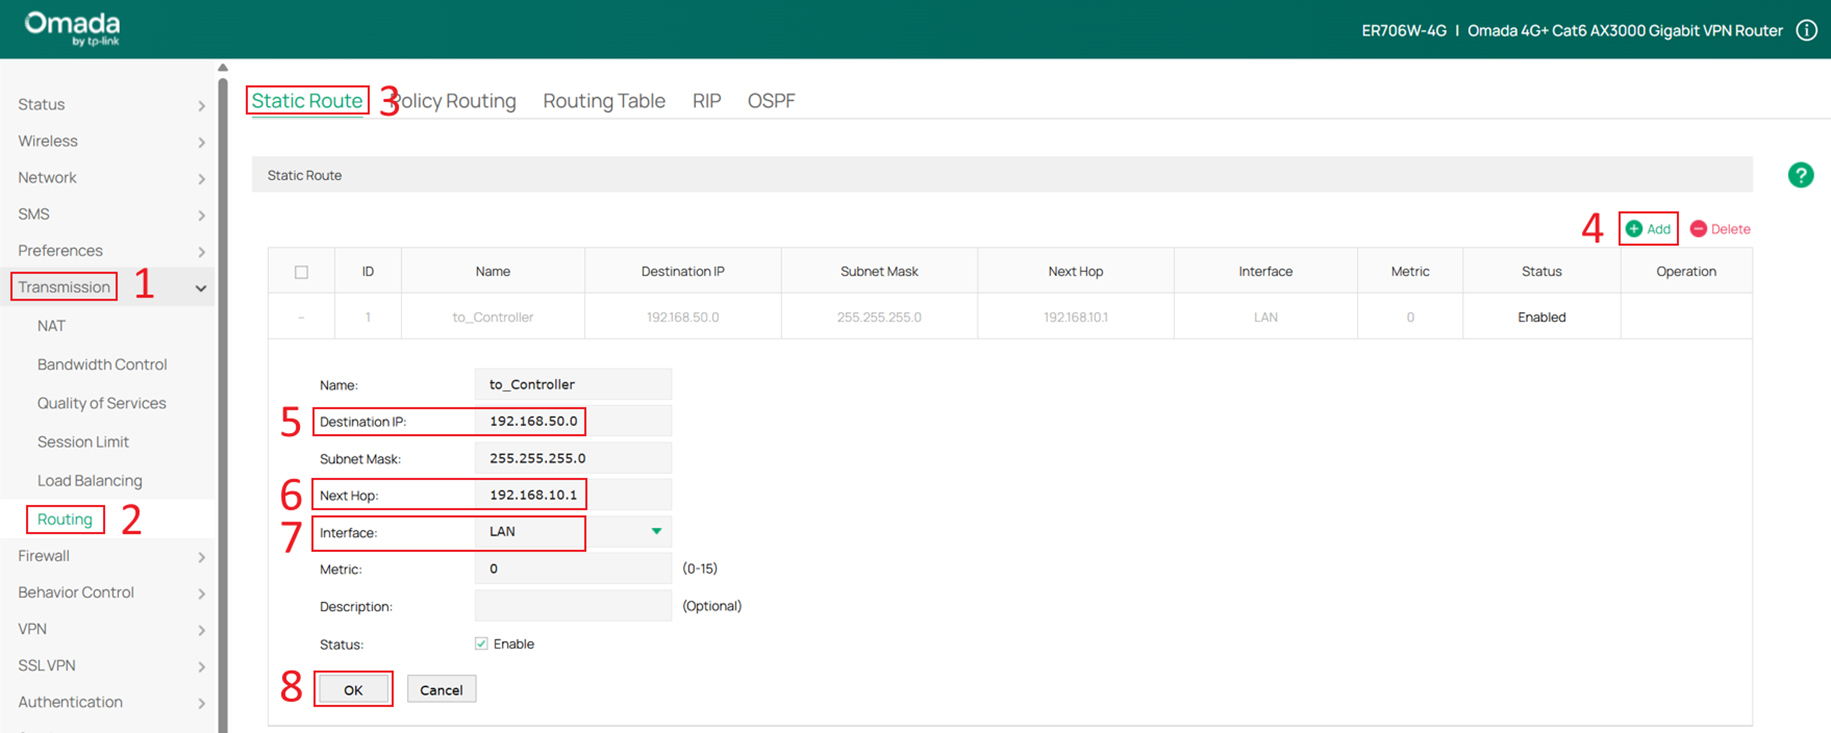Click the 192.168.10.1 next hop table cell
Viewport: 1831px width, 733px height.
tap(1076, 317)
